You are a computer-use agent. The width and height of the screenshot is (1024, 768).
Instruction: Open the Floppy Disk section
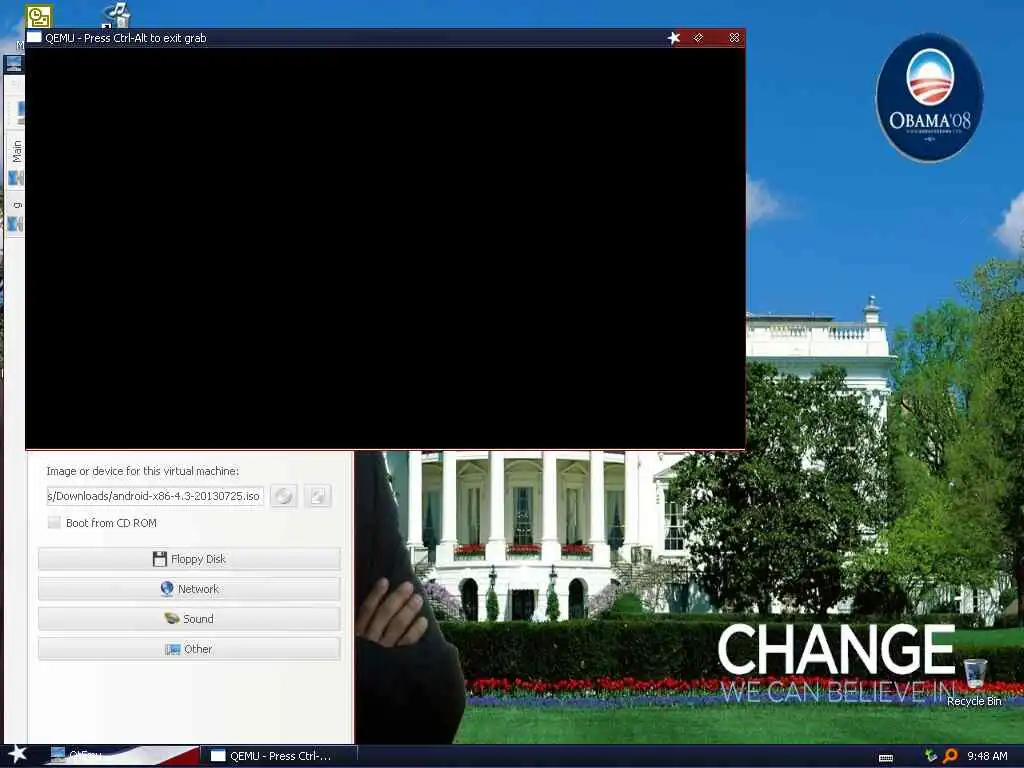[x=189, y=559]
